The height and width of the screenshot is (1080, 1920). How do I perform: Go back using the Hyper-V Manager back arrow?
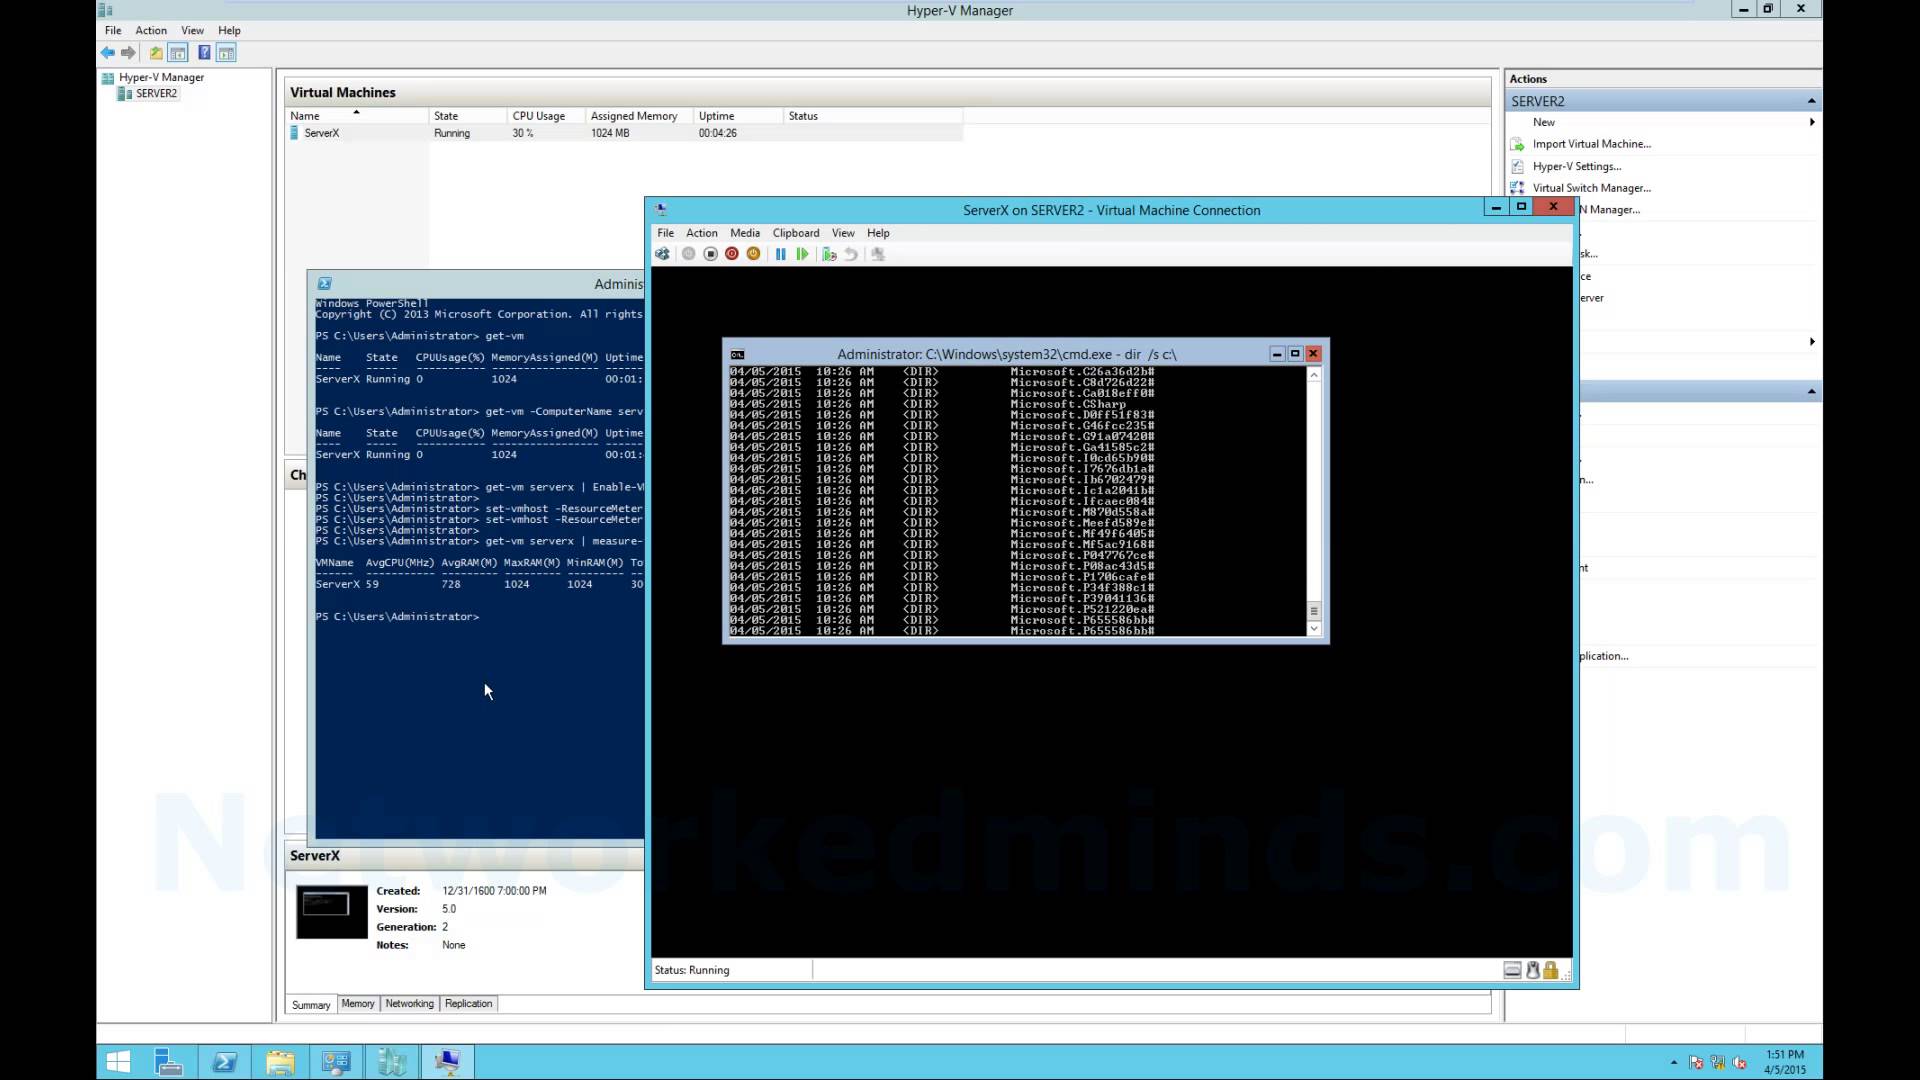(108, 53)
